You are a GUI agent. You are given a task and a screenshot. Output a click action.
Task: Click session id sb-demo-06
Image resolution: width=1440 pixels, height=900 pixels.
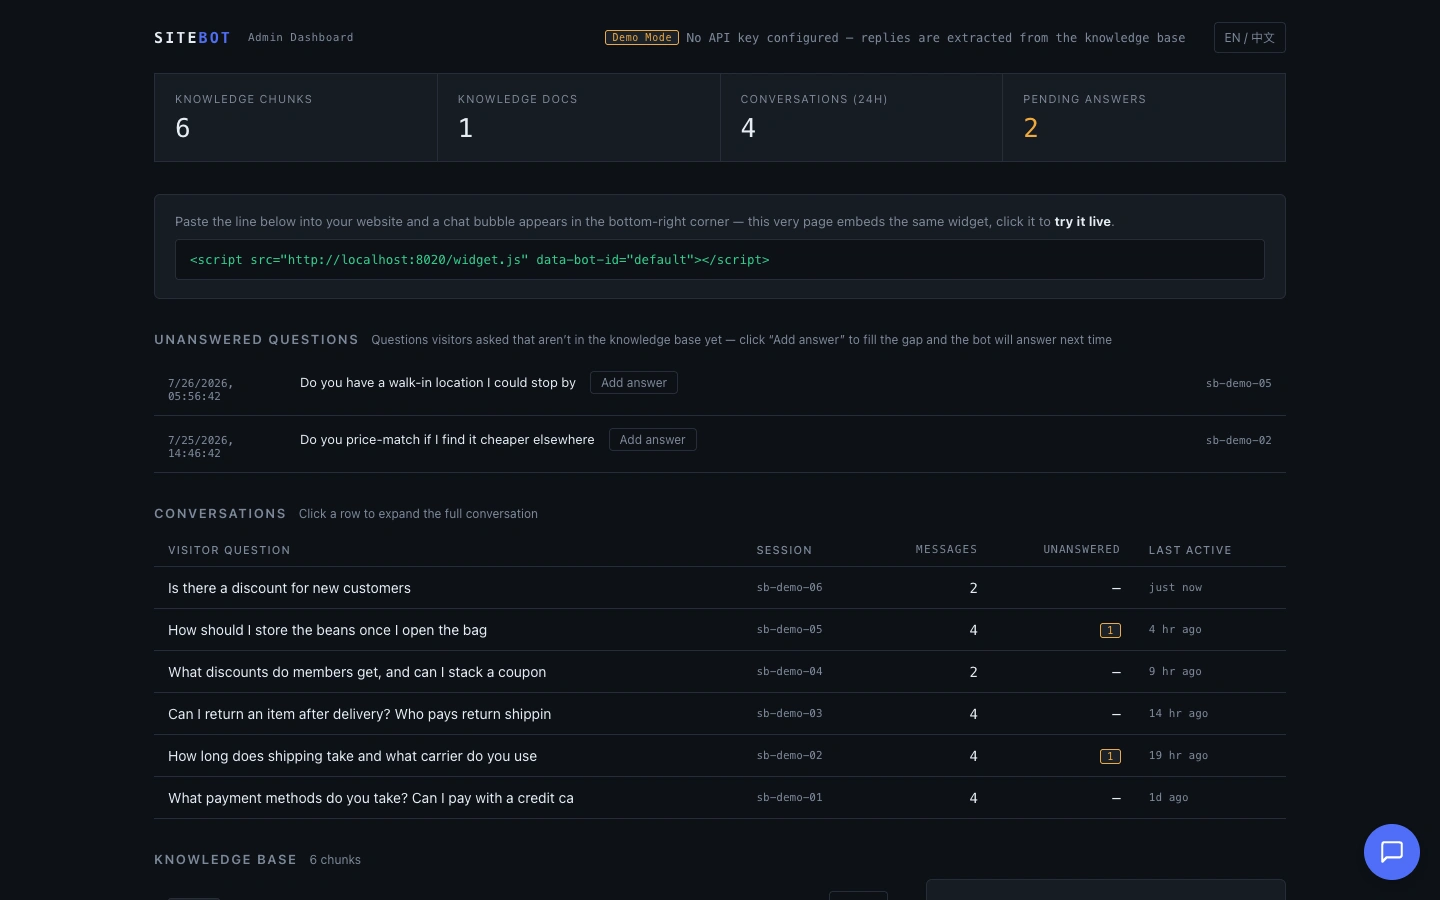coord(789,588)
